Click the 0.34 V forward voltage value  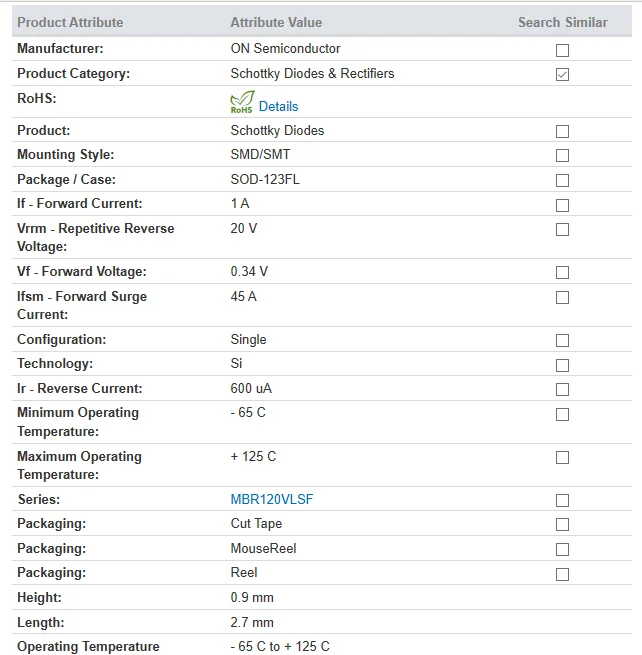[249, 272]
